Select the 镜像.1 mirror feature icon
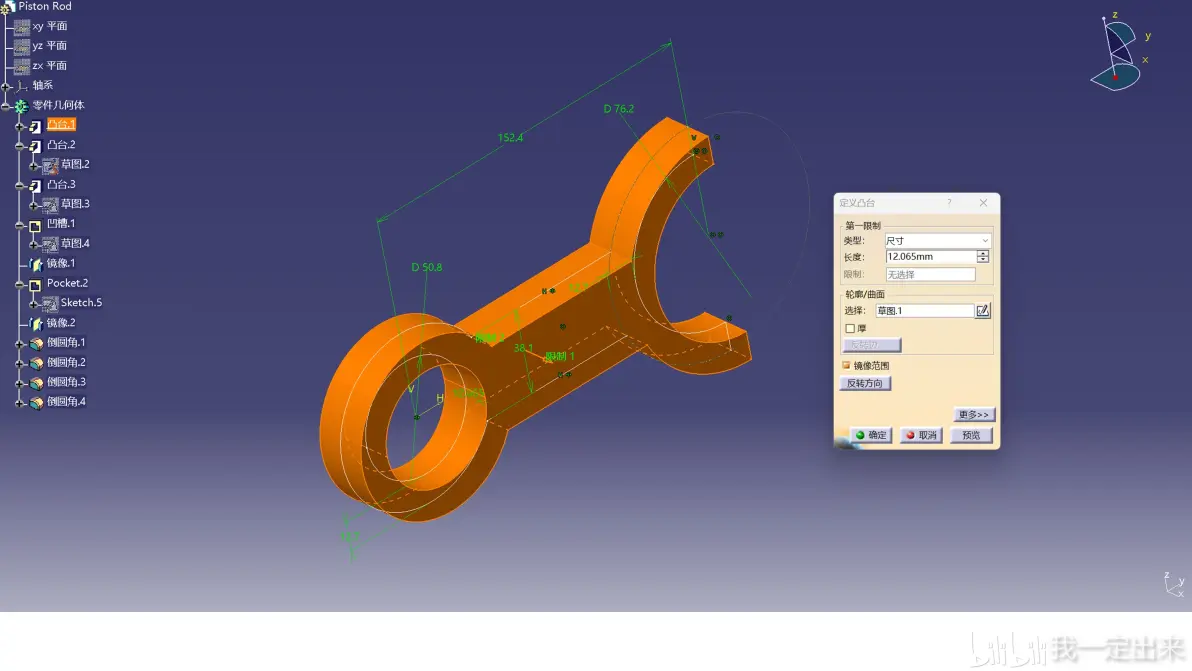 tap(36, 264)
